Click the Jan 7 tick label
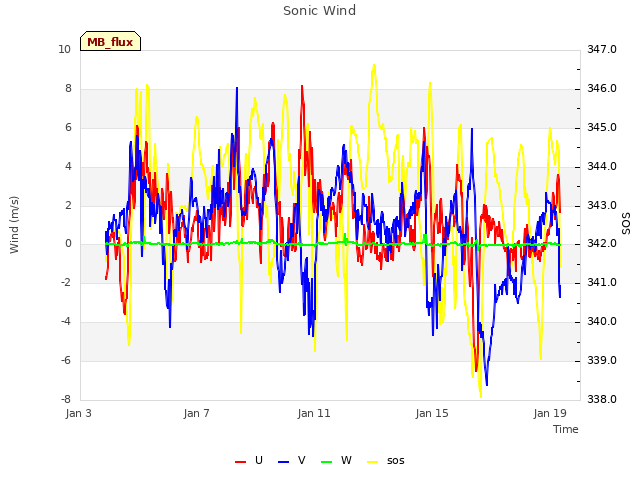Screen dimensions: 640x480 (196, 413)
